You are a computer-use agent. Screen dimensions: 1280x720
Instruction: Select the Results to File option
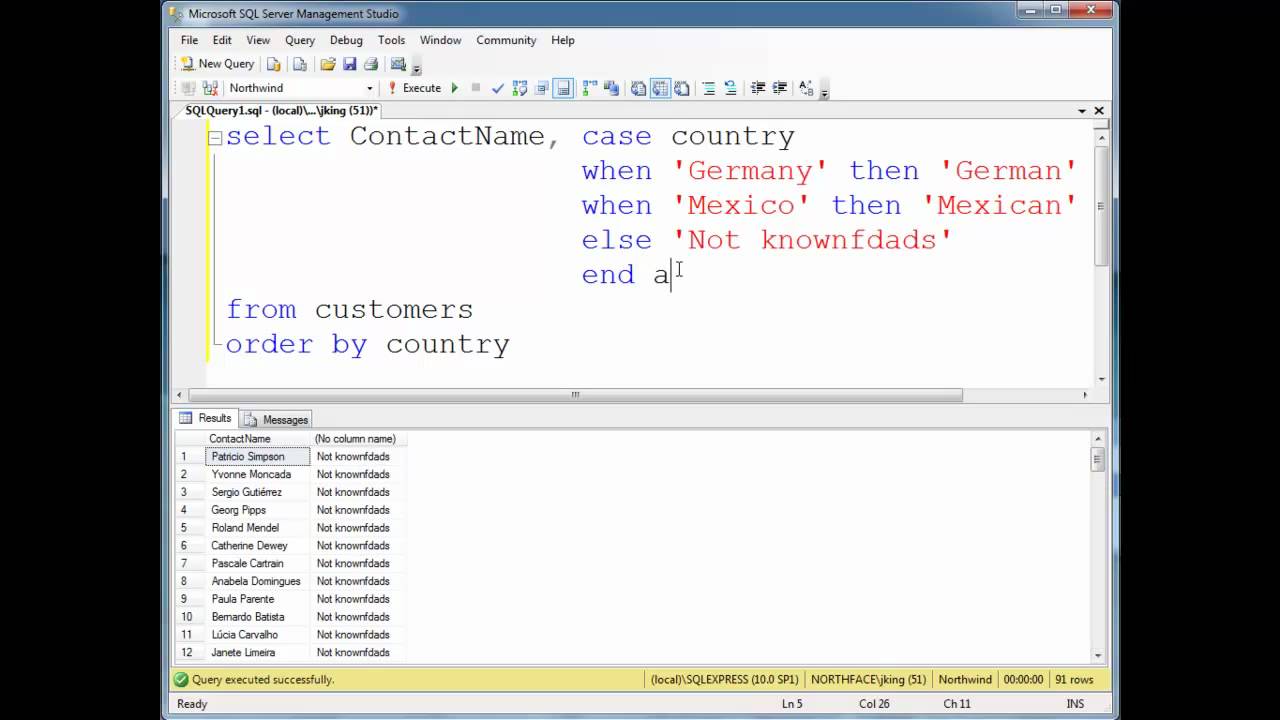click(x=682, y=88)
